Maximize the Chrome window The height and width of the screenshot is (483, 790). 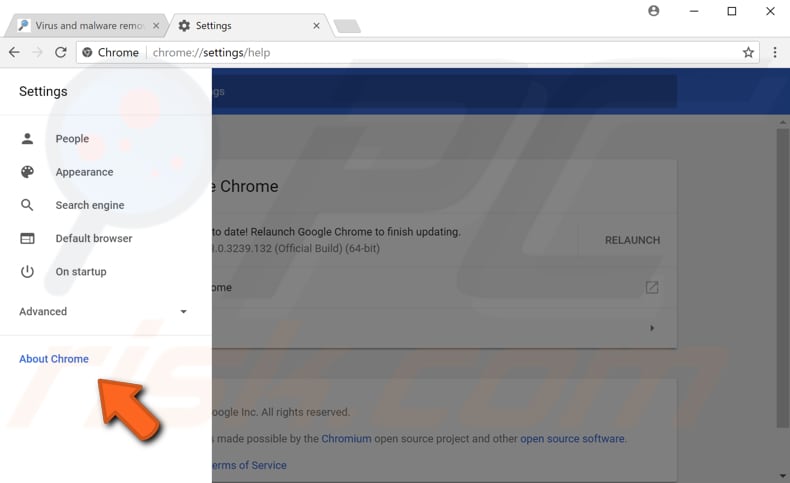click(732, 11)
